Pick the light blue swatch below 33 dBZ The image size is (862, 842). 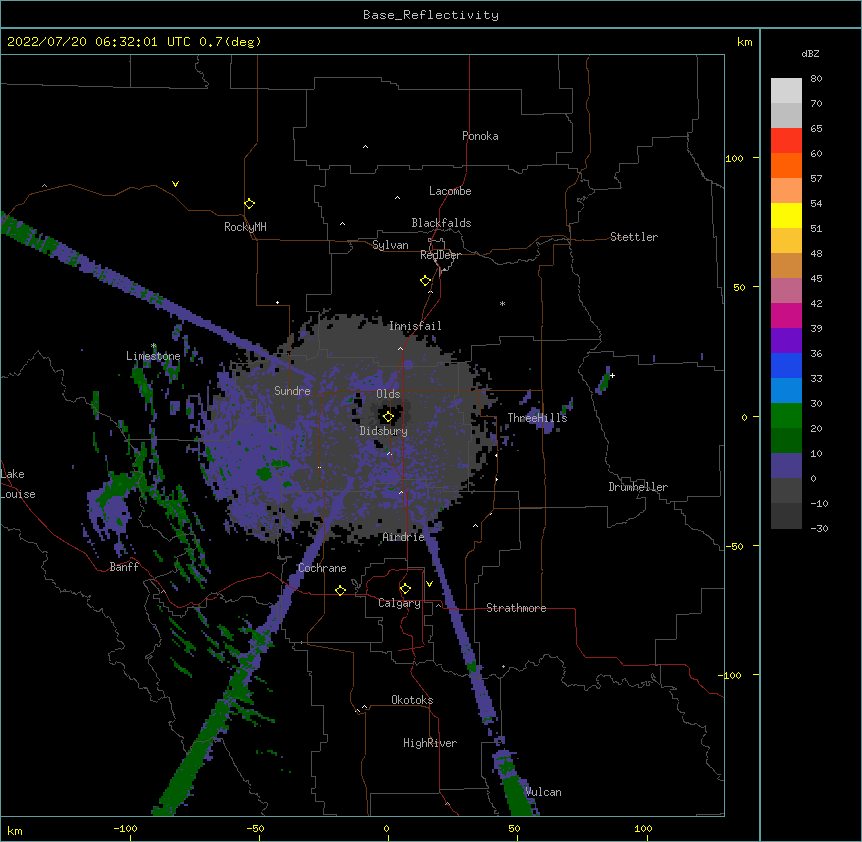(x=786, y=391)
